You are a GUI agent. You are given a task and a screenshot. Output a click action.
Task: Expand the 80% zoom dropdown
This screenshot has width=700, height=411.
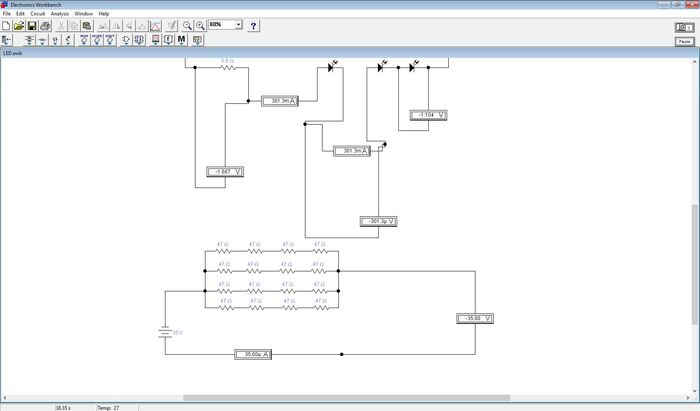tap(238, 25)
